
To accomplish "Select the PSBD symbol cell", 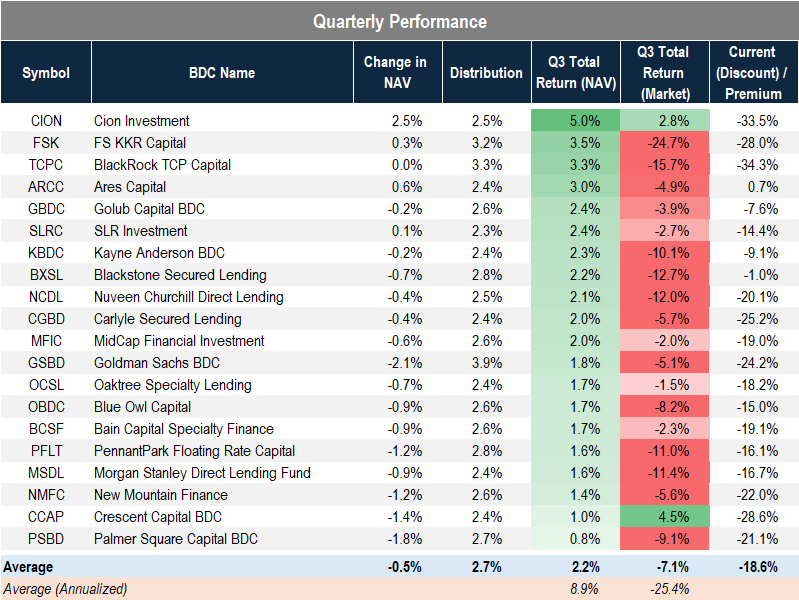I will tap(46, 539).
